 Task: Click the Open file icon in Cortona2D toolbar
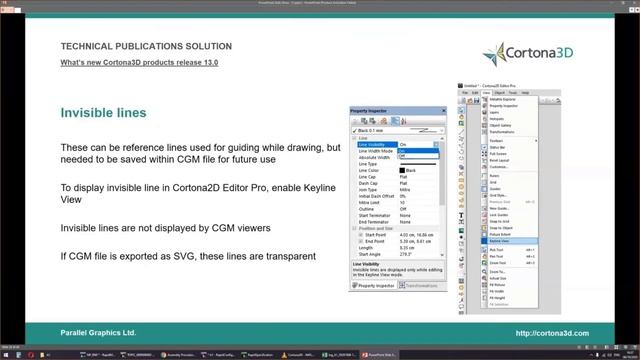pyautogui.click(x=470, y=100)
